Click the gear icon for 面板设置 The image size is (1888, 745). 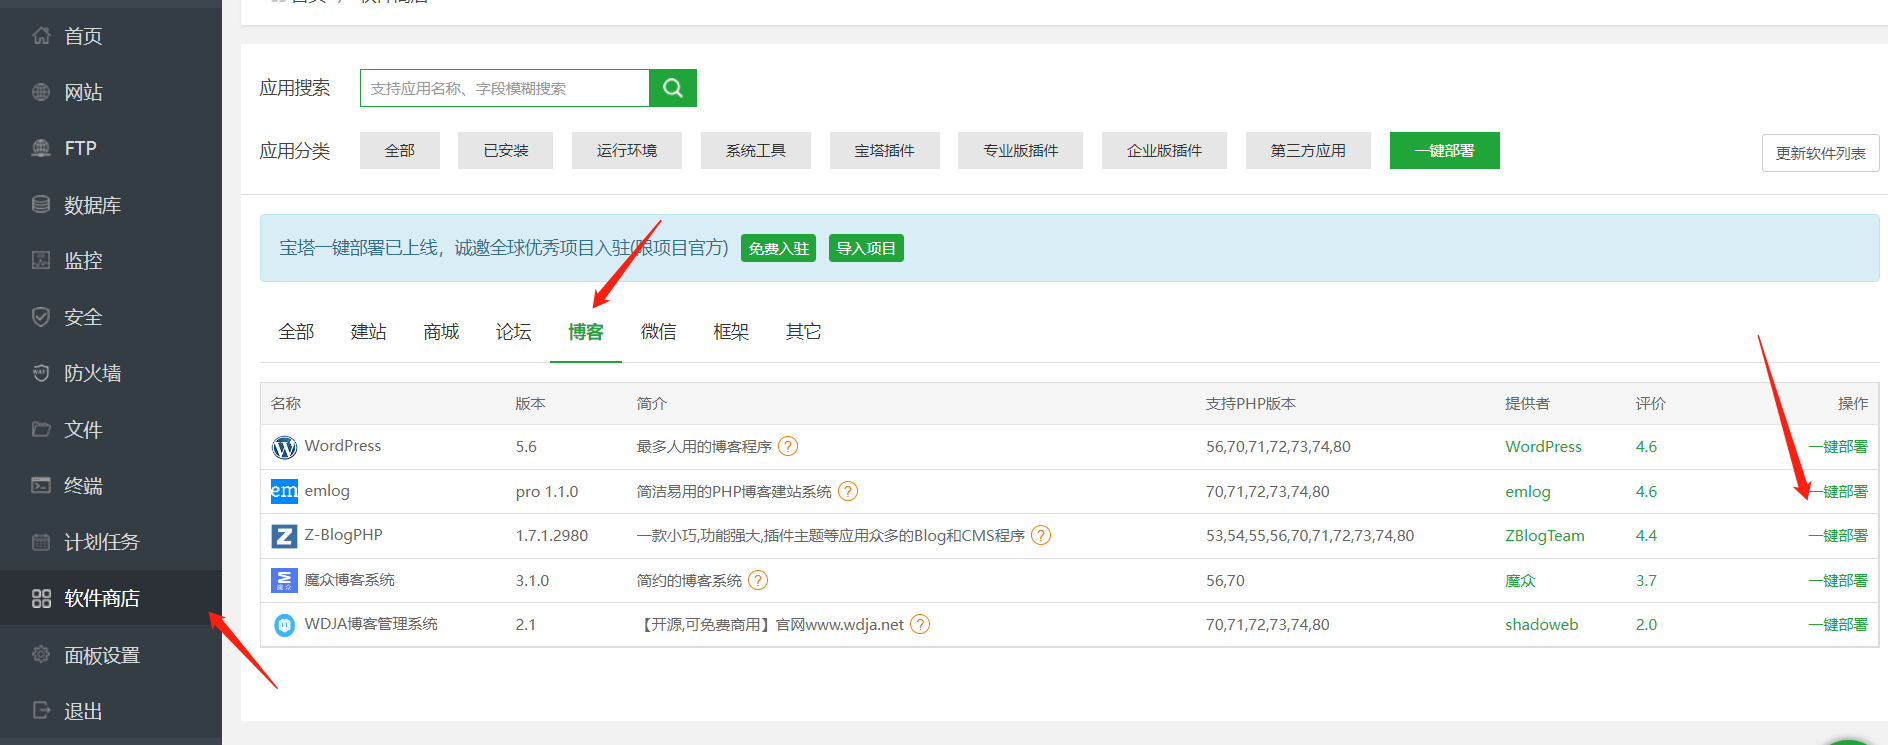point(41,654)
